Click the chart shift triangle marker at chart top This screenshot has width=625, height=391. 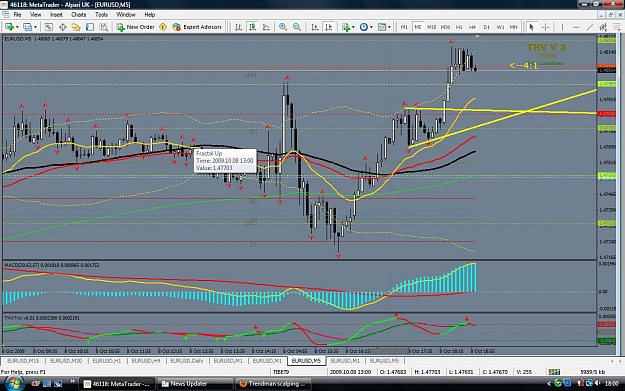tap(477, 37)
